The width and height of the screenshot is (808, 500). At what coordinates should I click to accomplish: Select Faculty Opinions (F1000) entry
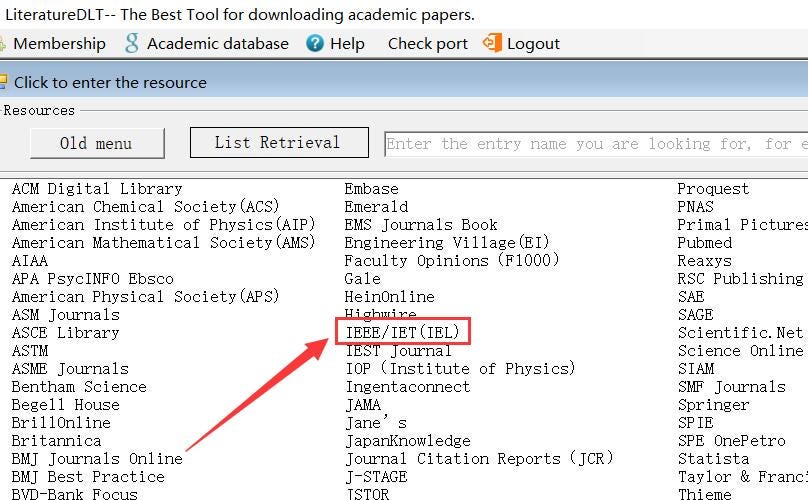[x=451, y=261]
